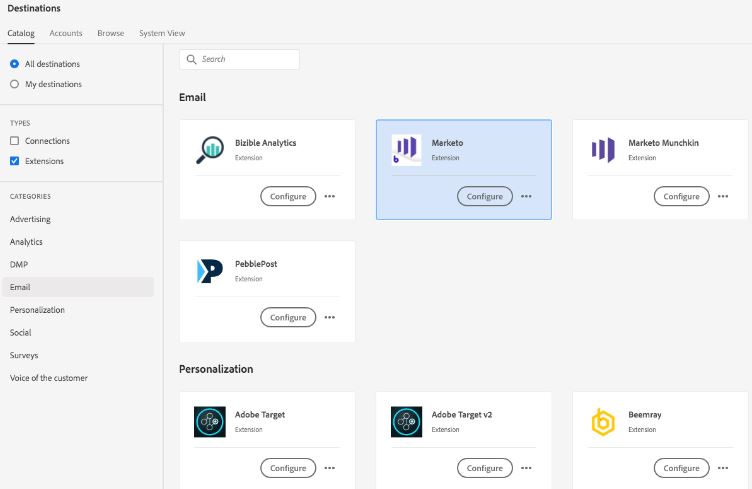Viewport: 752px width, 489px height.
Task: Switch to the Catalog tab
Action: click(x=21, y=33)
